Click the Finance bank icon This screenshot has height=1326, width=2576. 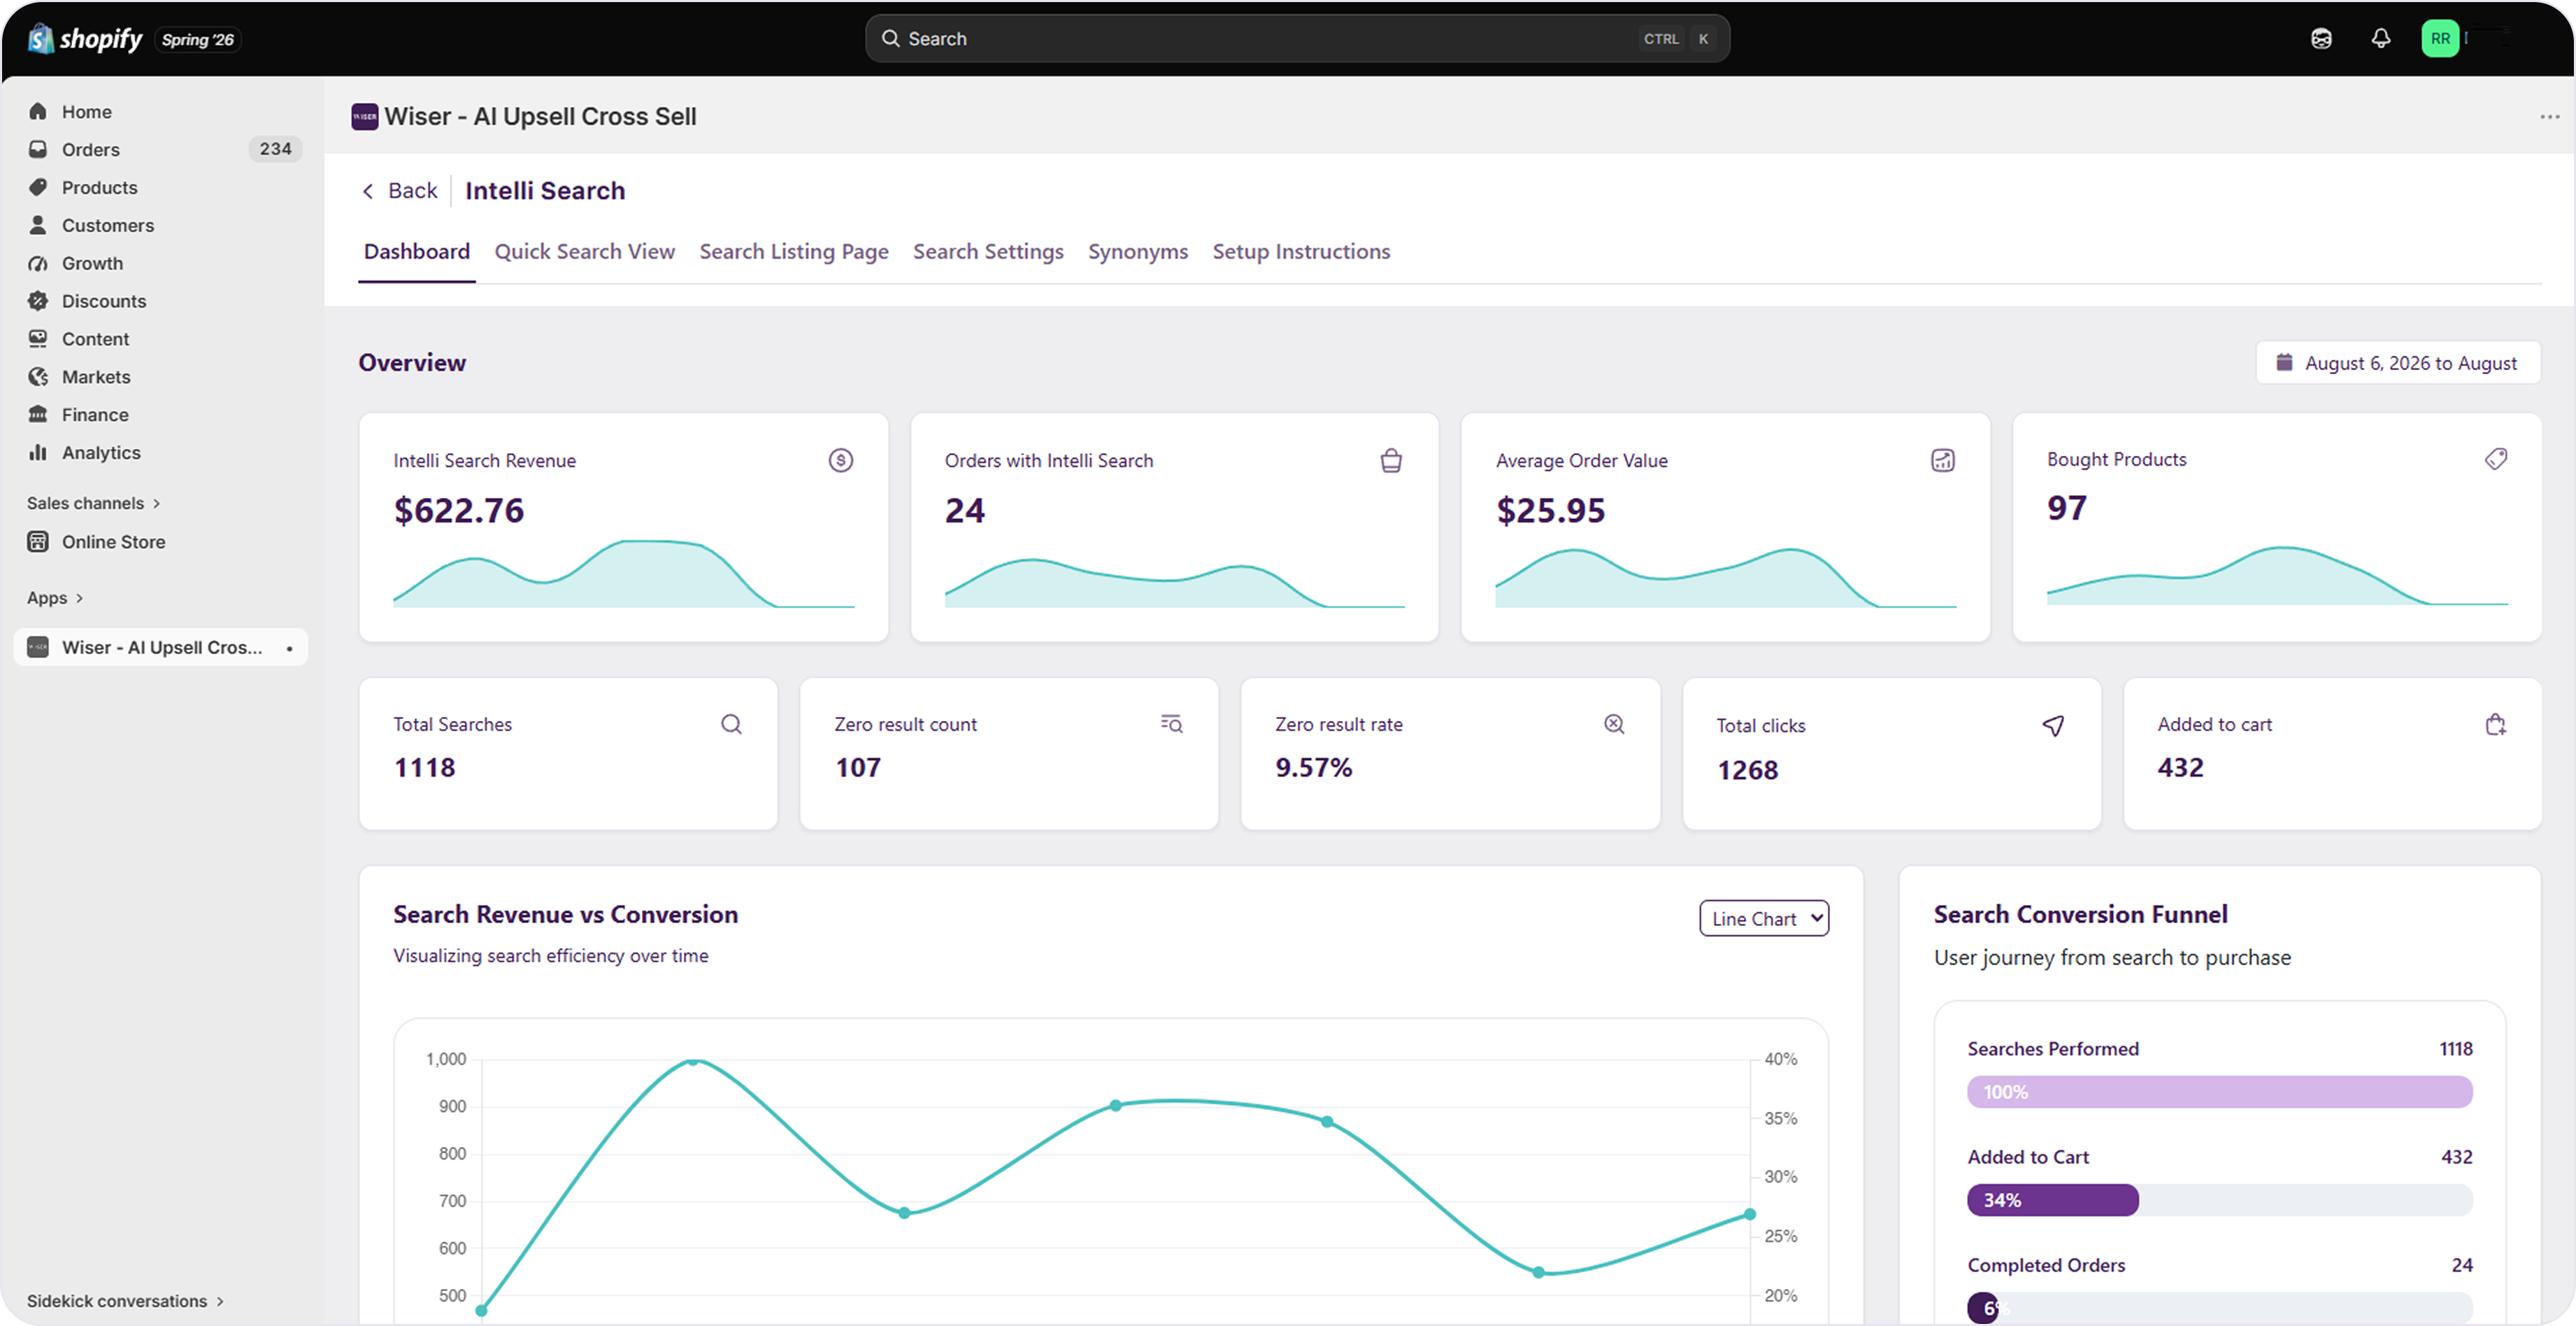[x=38, y=414]
